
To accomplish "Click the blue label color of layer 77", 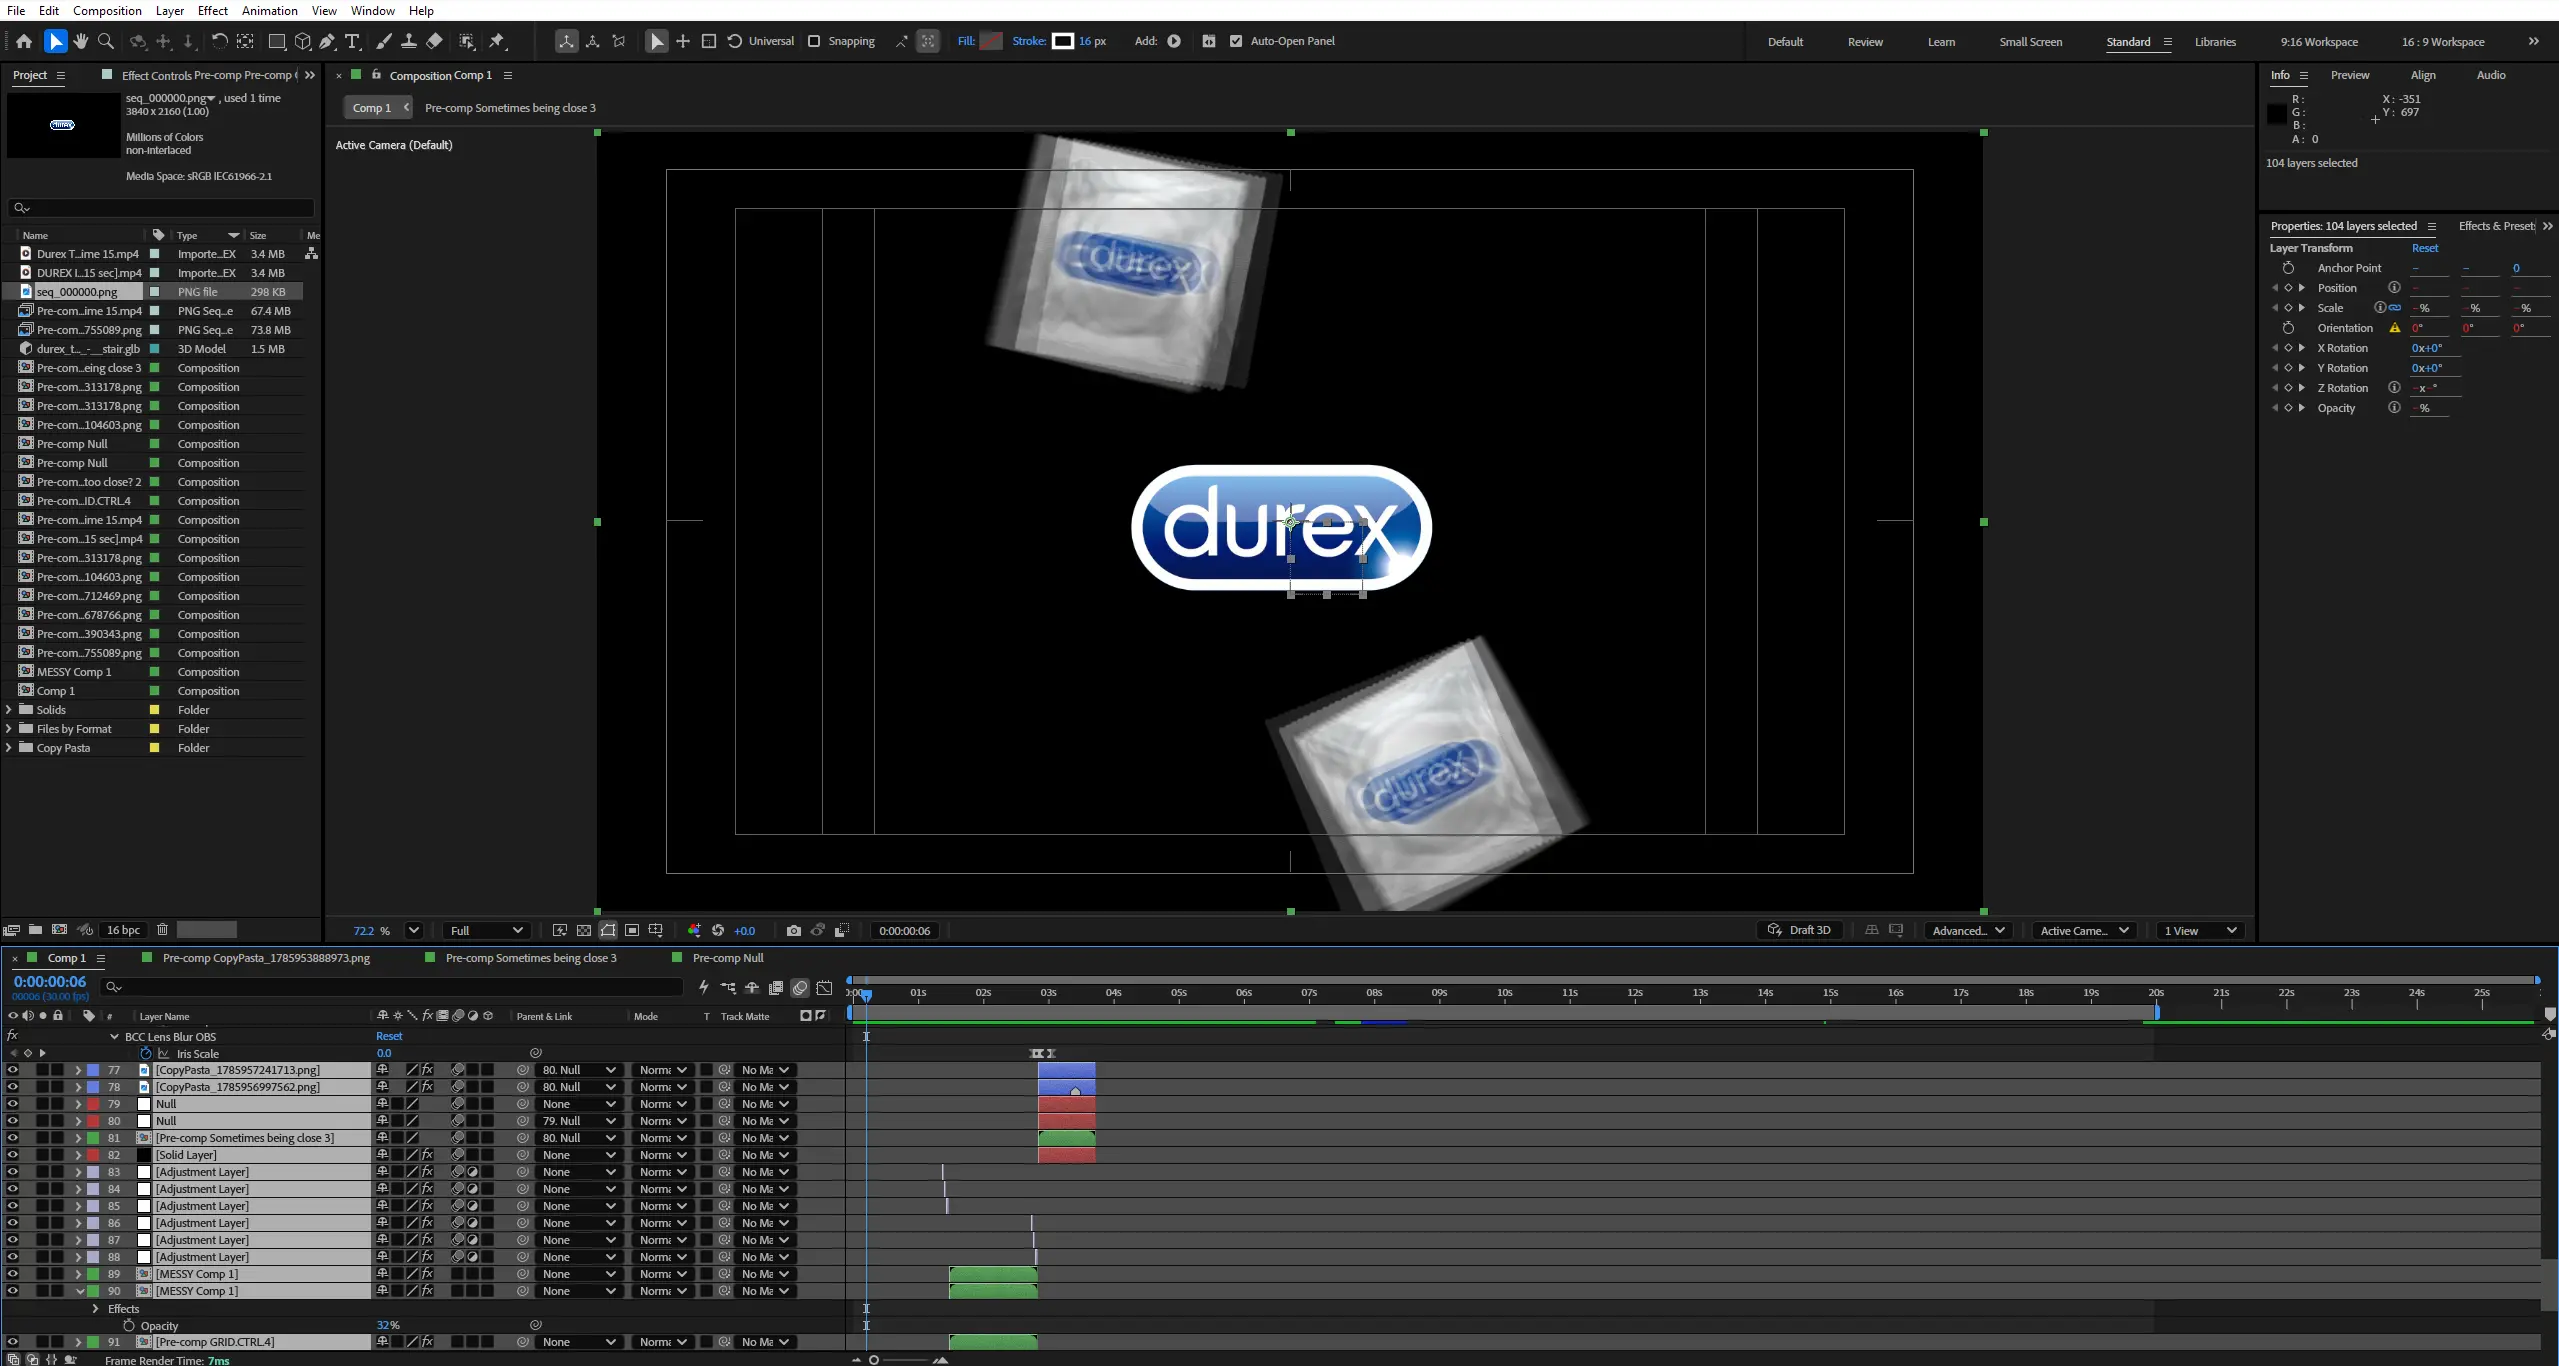I will 92,1070.
